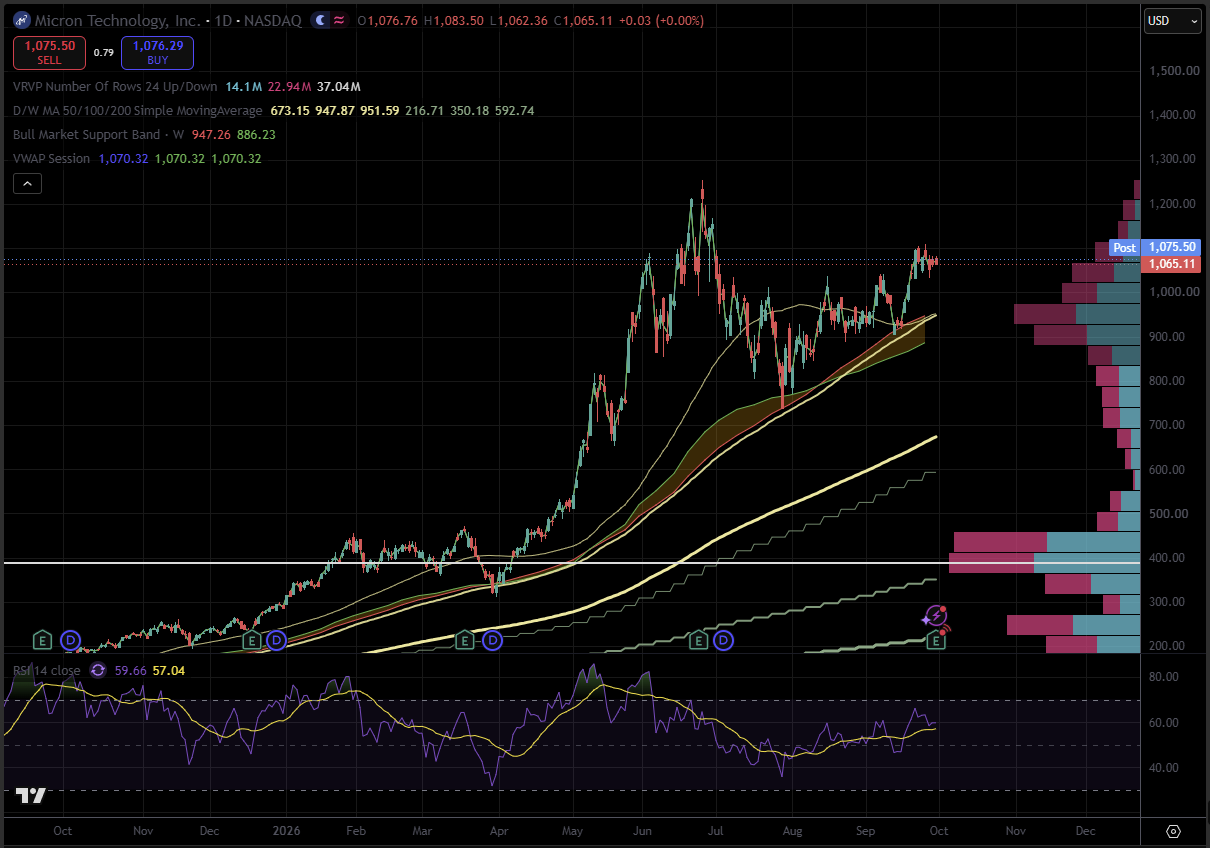Image resolution: width=1210 pixels, height=848 pixels.
Task: Click the blue Post 1,075.50 price label on axis
Action: (1155, 247)
